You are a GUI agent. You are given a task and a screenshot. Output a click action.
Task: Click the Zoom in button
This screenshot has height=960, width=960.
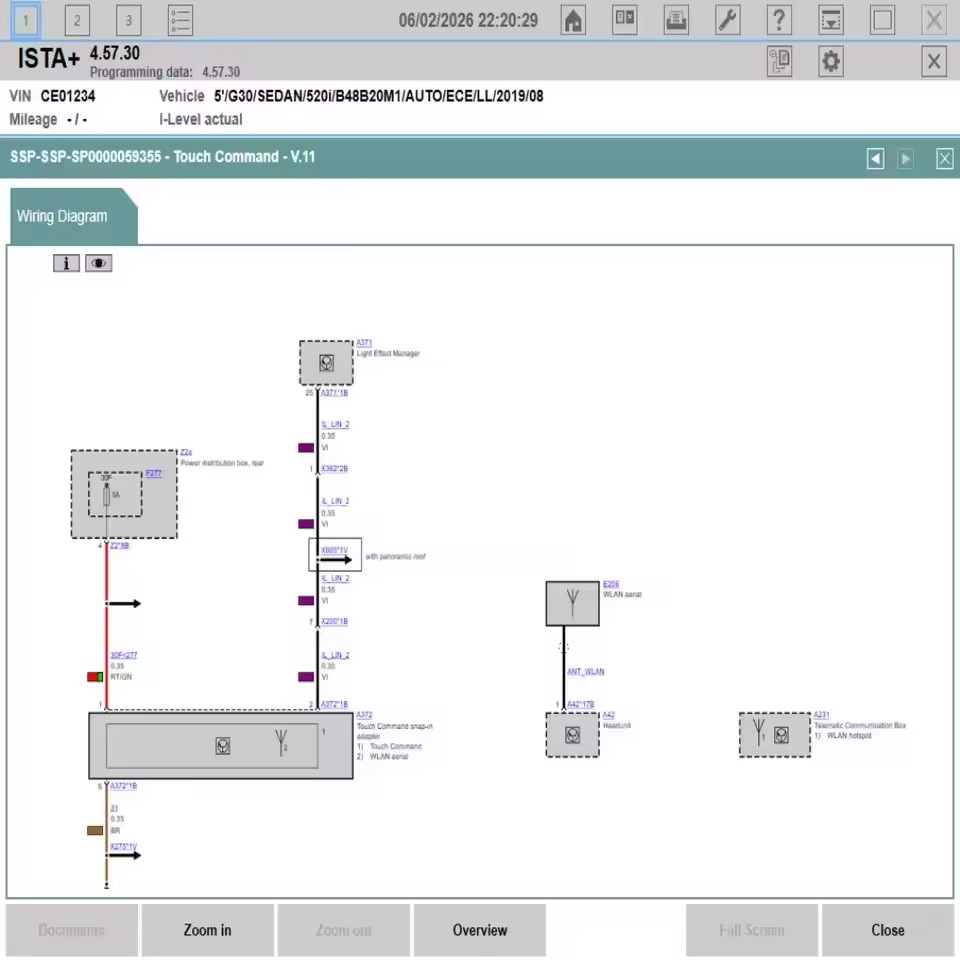pos(208,930)
